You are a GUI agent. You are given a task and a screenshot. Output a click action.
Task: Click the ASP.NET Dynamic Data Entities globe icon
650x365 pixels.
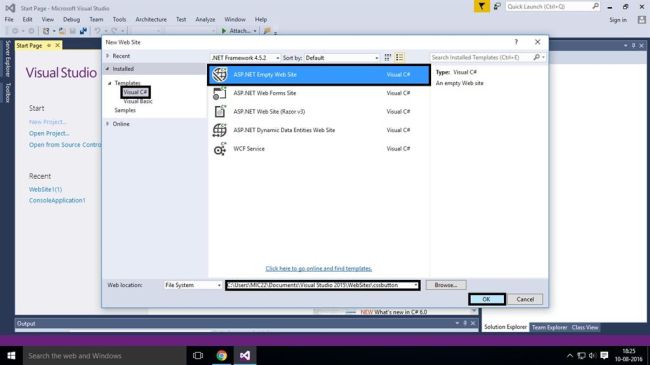coord(220,130)
